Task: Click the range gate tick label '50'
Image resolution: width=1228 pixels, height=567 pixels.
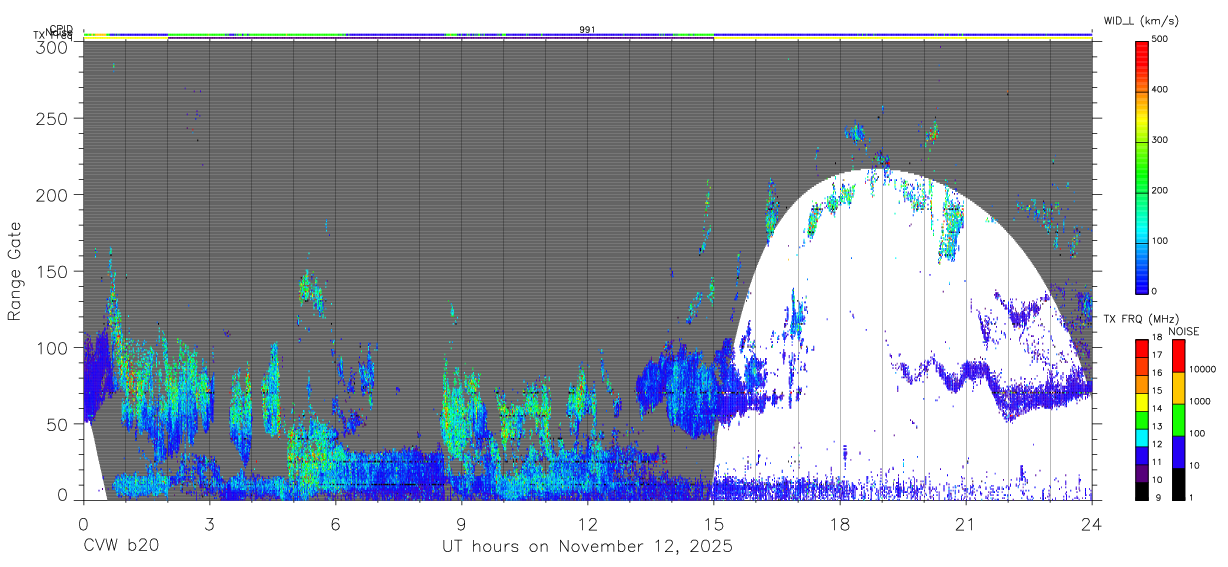Action: (x=58, y=424)
